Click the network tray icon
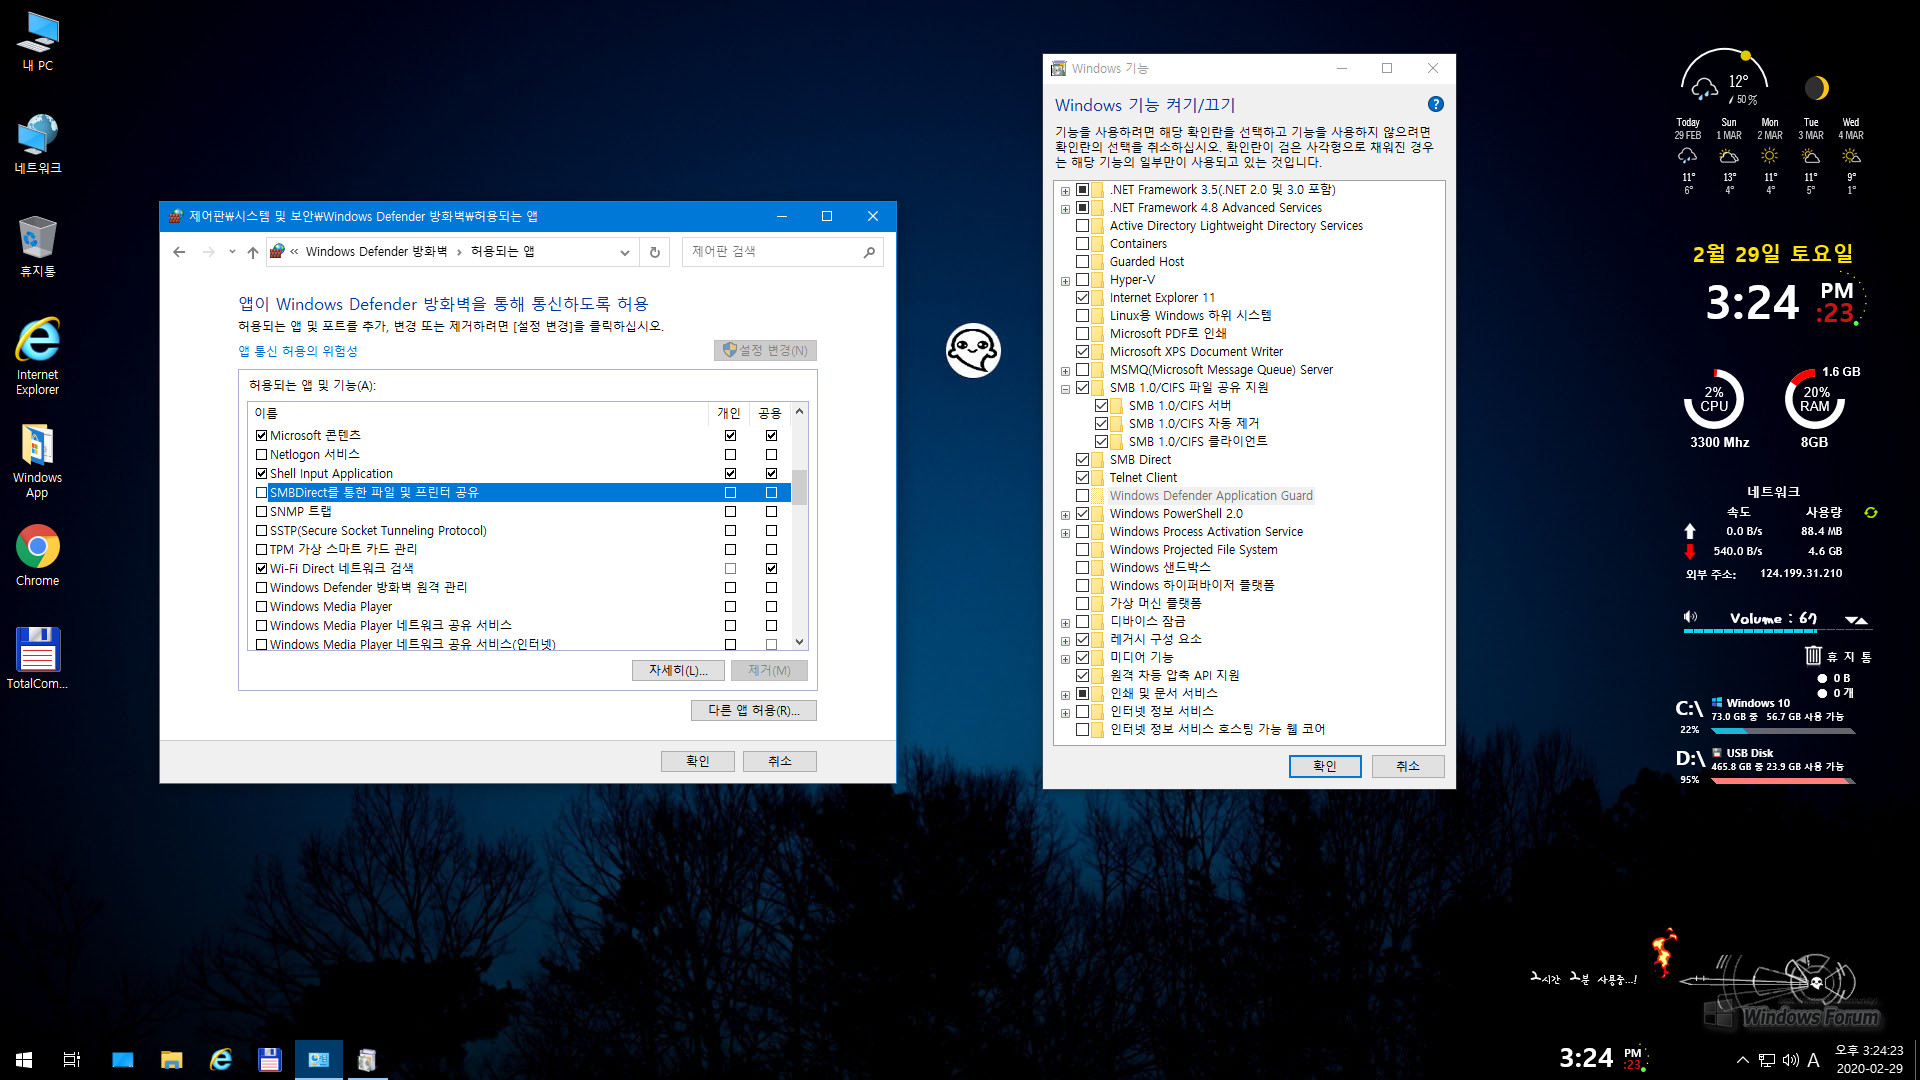 tap(1767, 1060)
